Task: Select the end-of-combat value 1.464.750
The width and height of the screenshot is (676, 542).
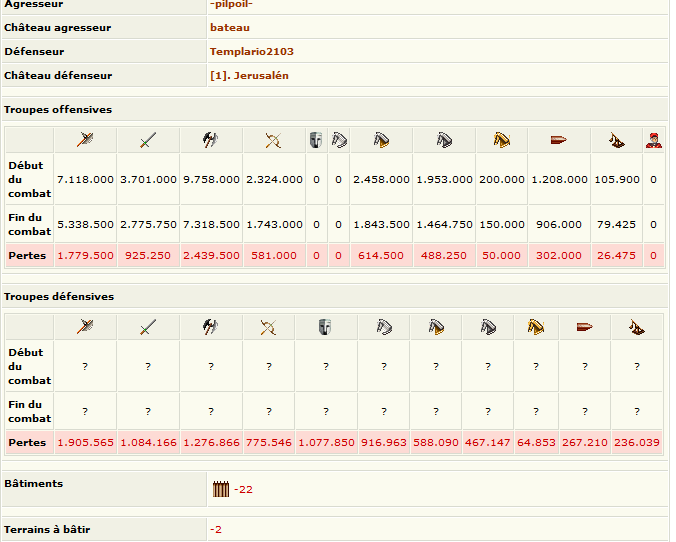Action: tap(444, 224)
